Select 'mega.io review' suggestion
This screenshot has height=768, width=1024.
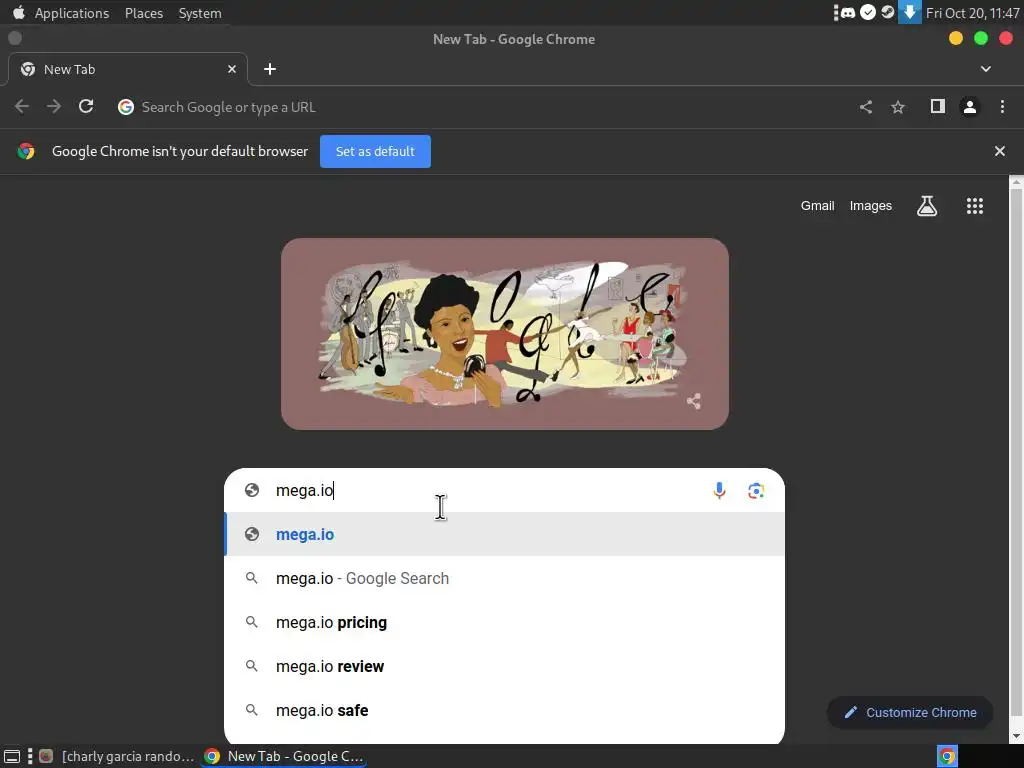(504, 666)
